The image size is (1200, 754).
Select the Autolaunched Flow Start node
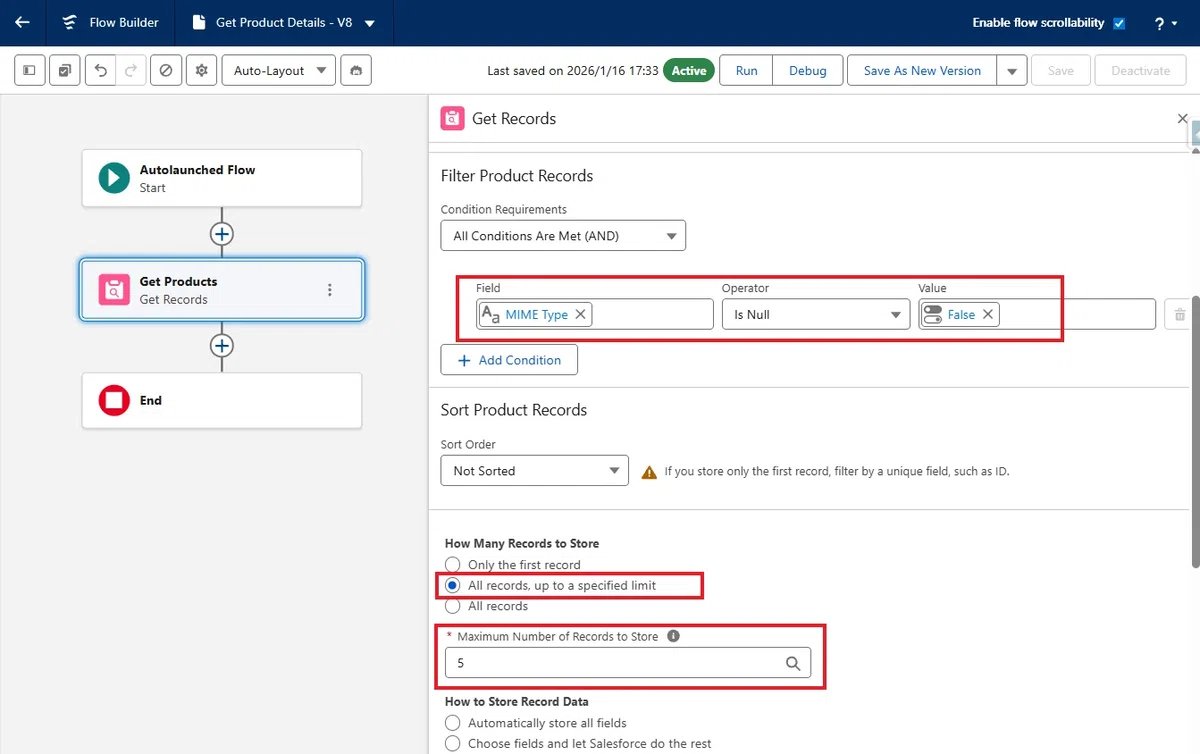(222, 178)
